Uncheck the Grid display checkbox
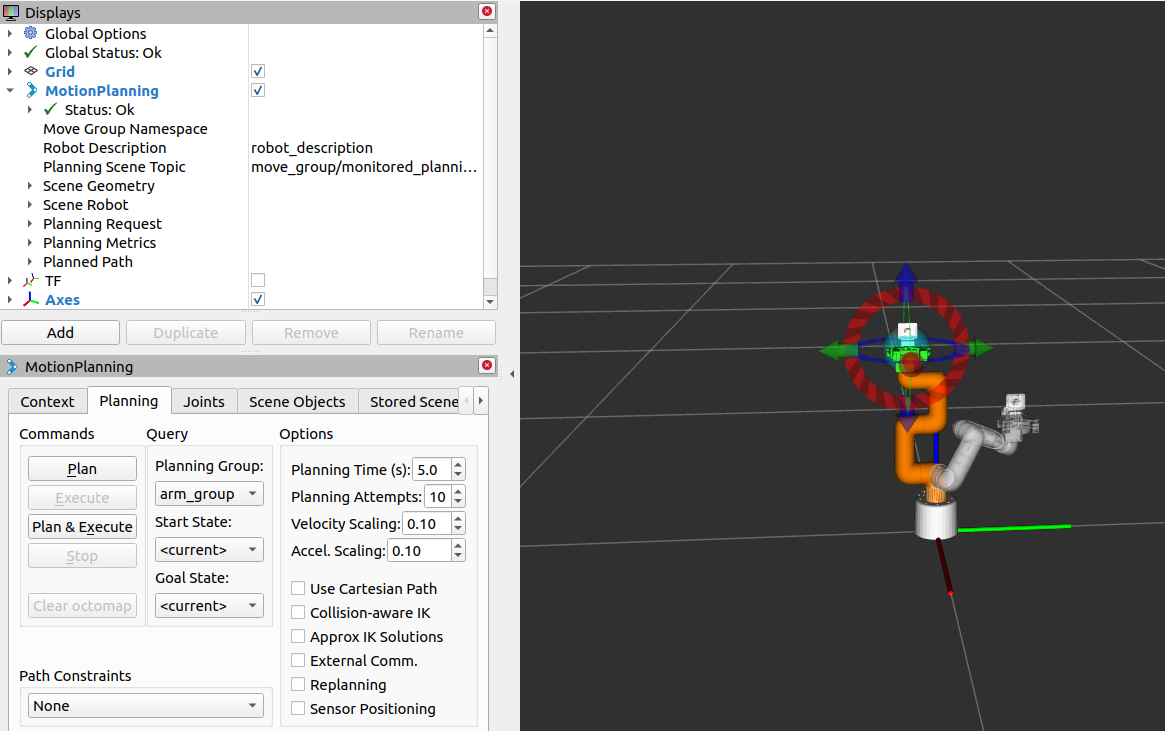The height and width of the screenshot is (731, 1165). tap(258, 71)
